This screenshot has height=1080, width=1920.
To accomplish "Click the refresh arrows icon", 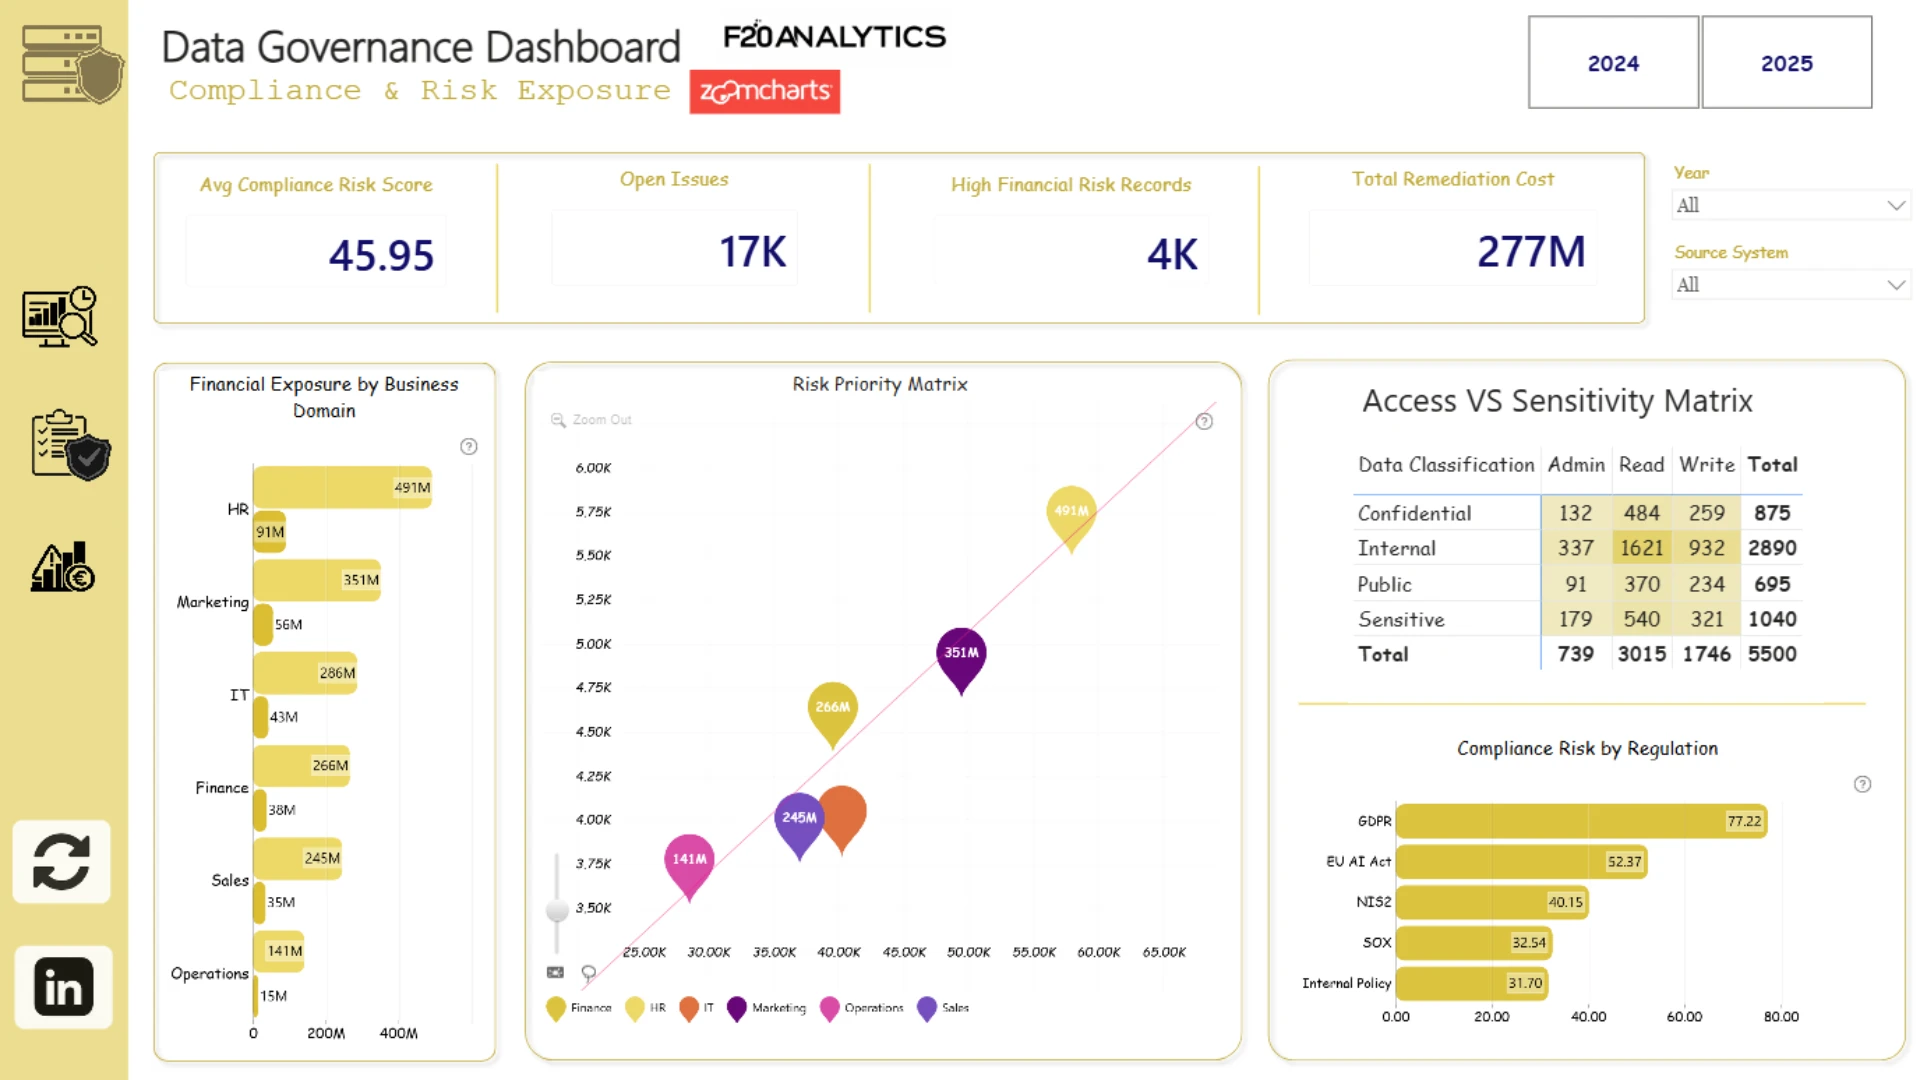I will pos(61,861).
